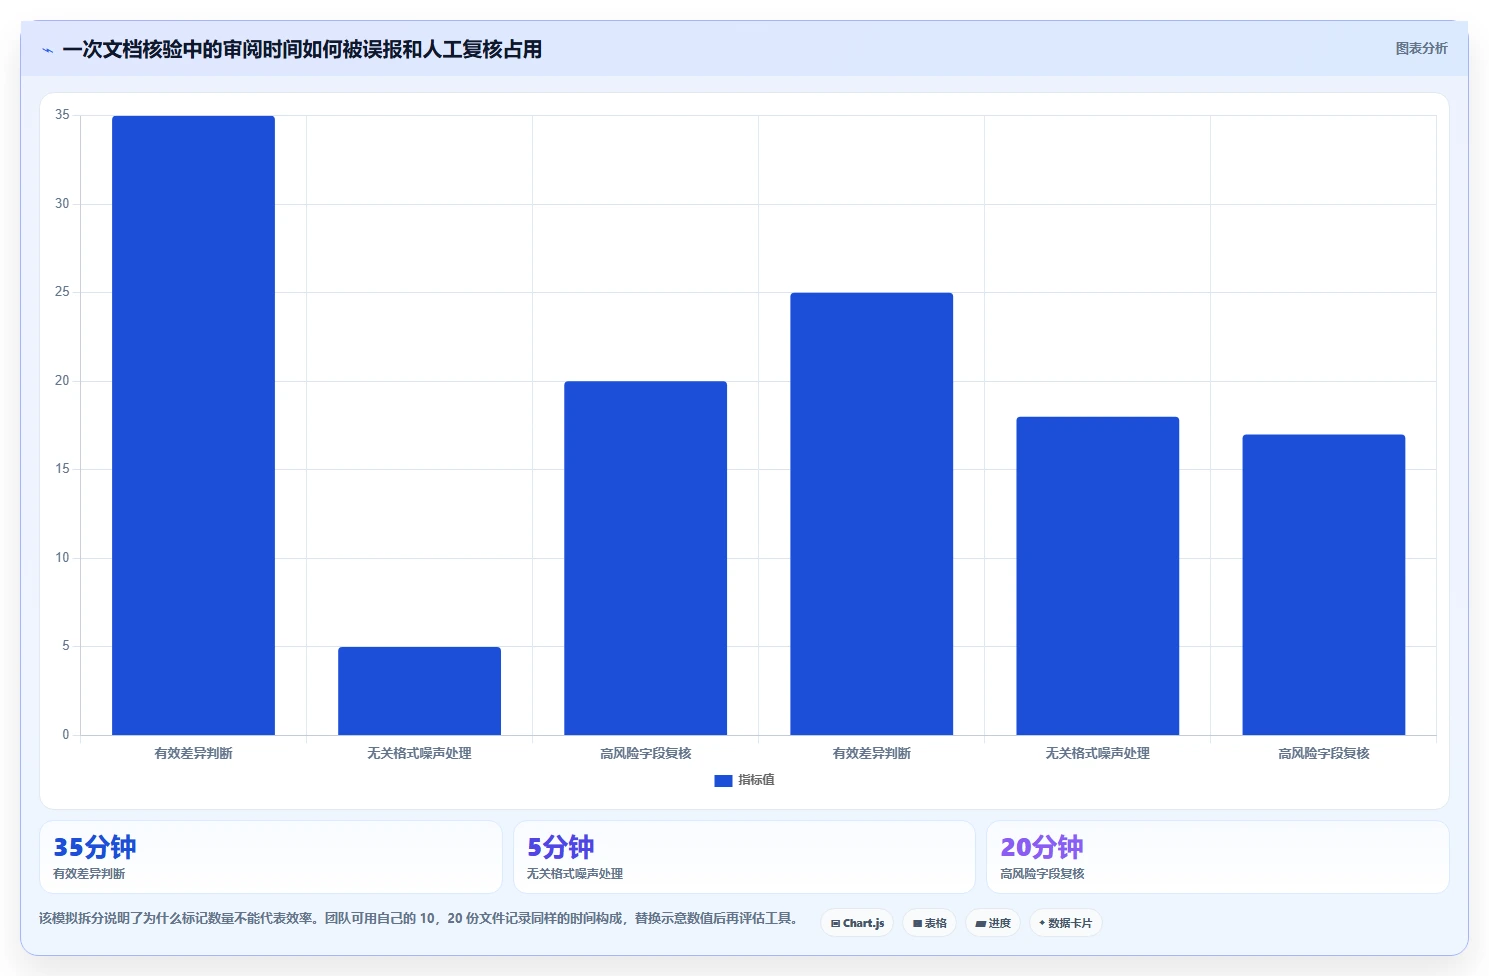Click the bar with value 17
Image resolution: width=1489 pixels, height=976 pixels.
pyautogui.click(x=1323, y=585)
